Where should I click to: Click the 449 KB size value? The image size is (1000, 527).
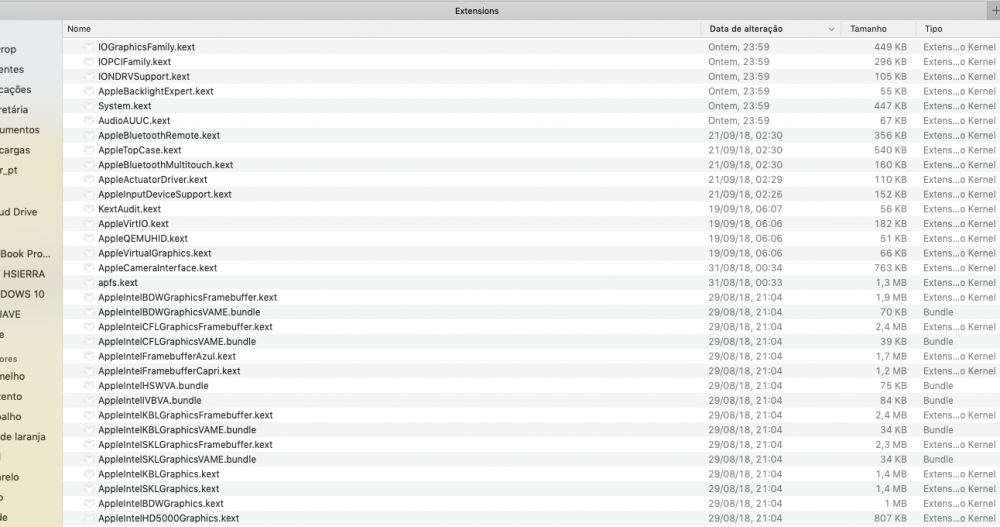(890, 47)
